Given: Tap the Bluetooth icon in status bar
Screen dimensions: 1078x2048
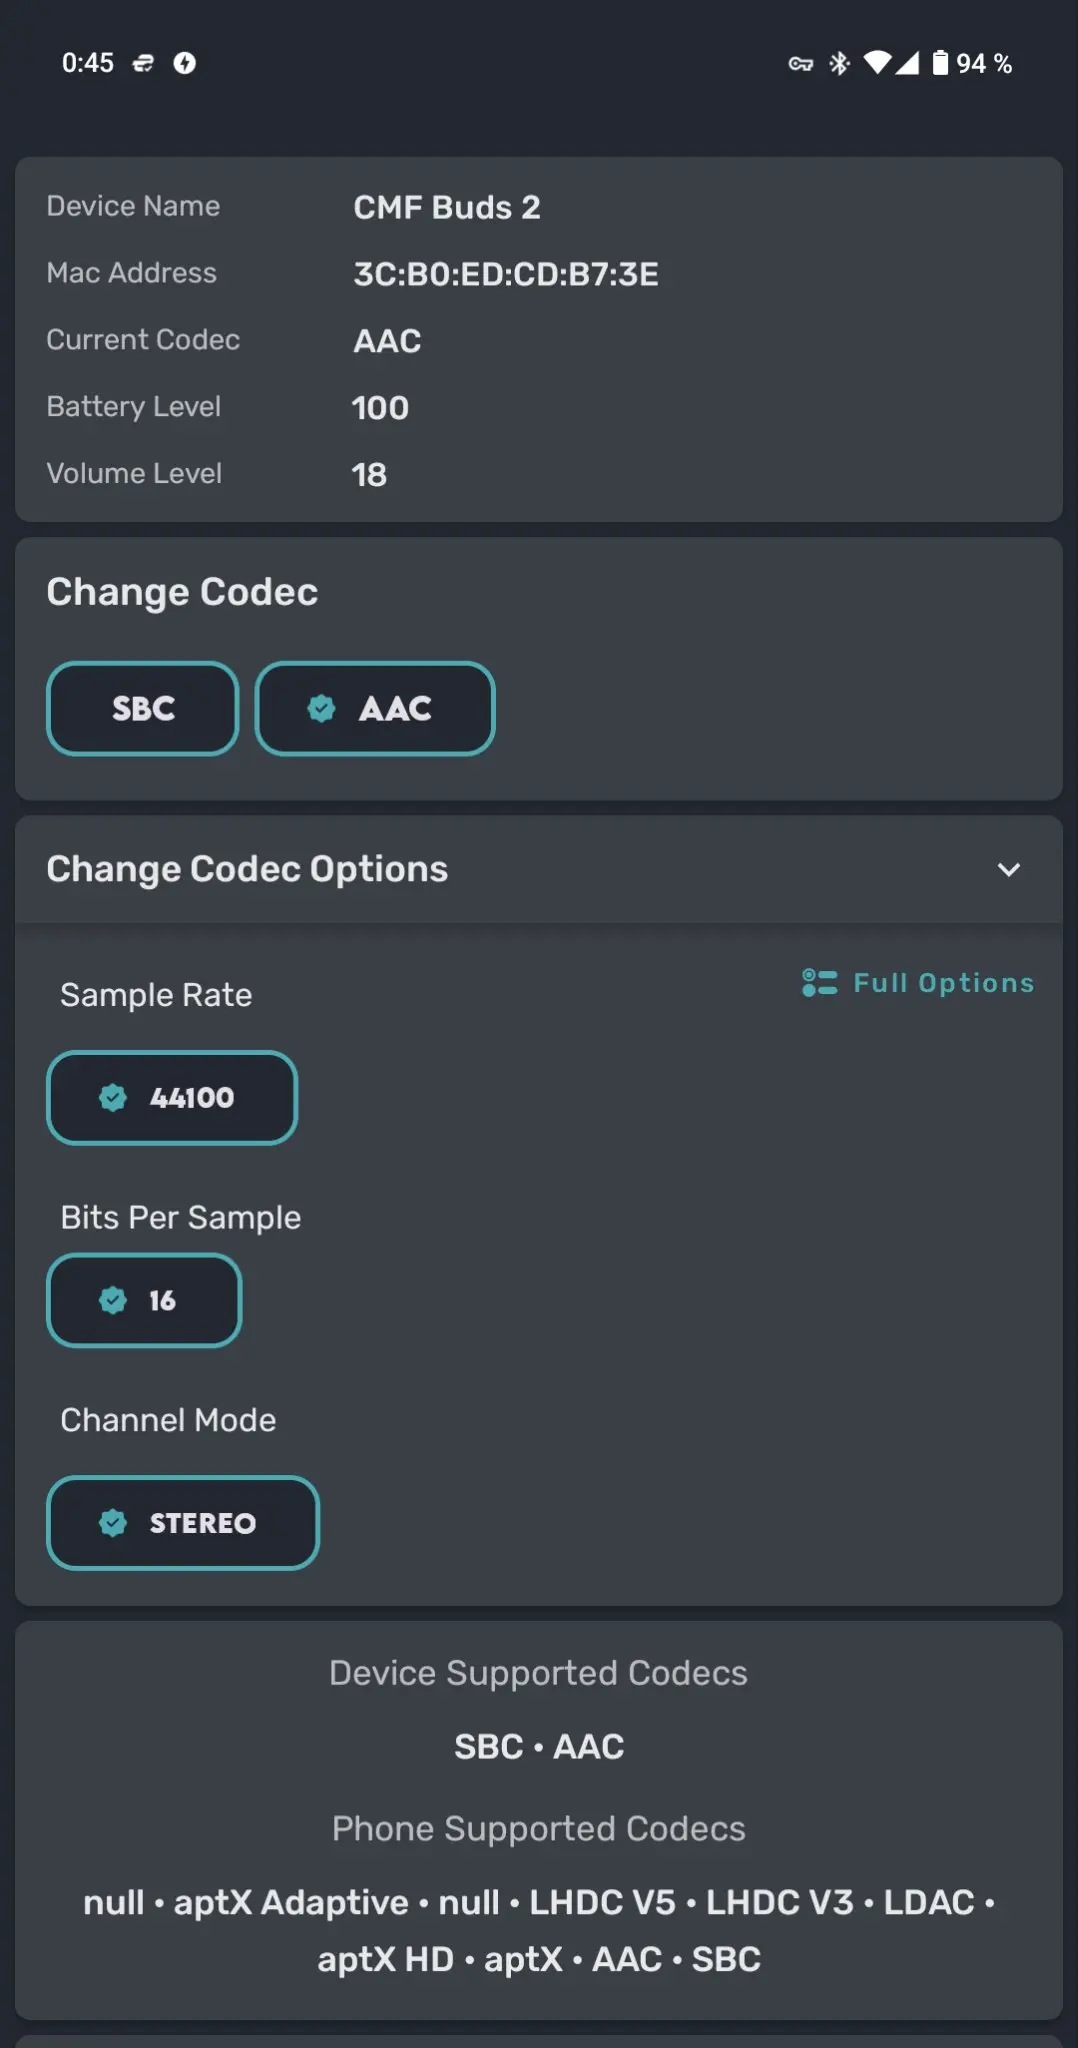Looking at the screenshot, I should point(840,64).
